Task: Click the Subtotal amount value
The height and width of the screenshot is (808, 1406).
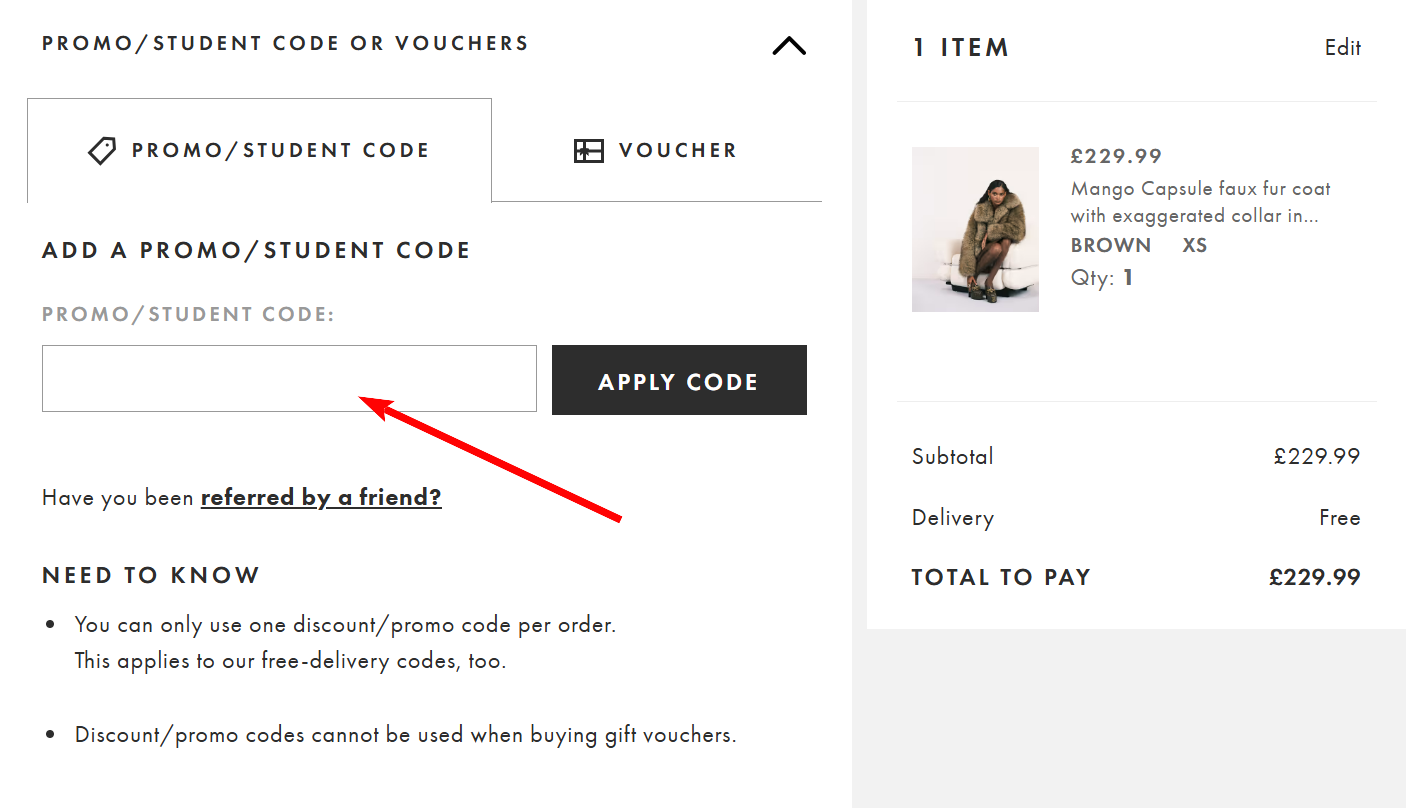Action: pos(1316,456)
